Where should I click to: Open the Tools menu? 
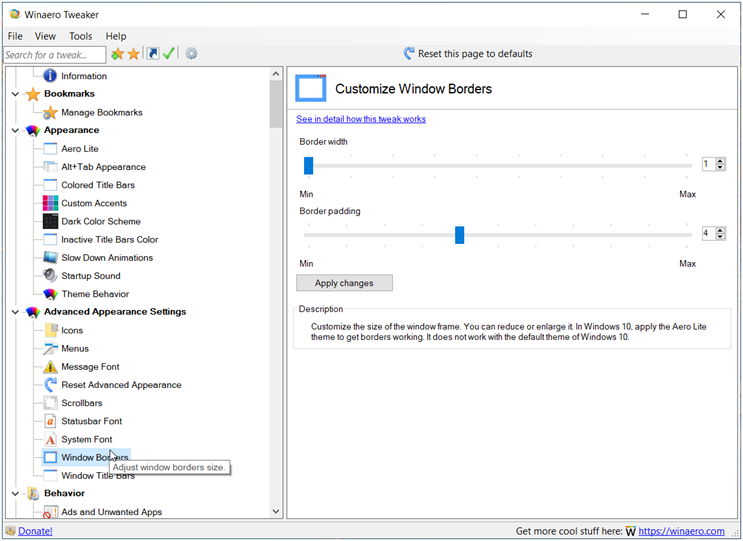tap(81, 36)
